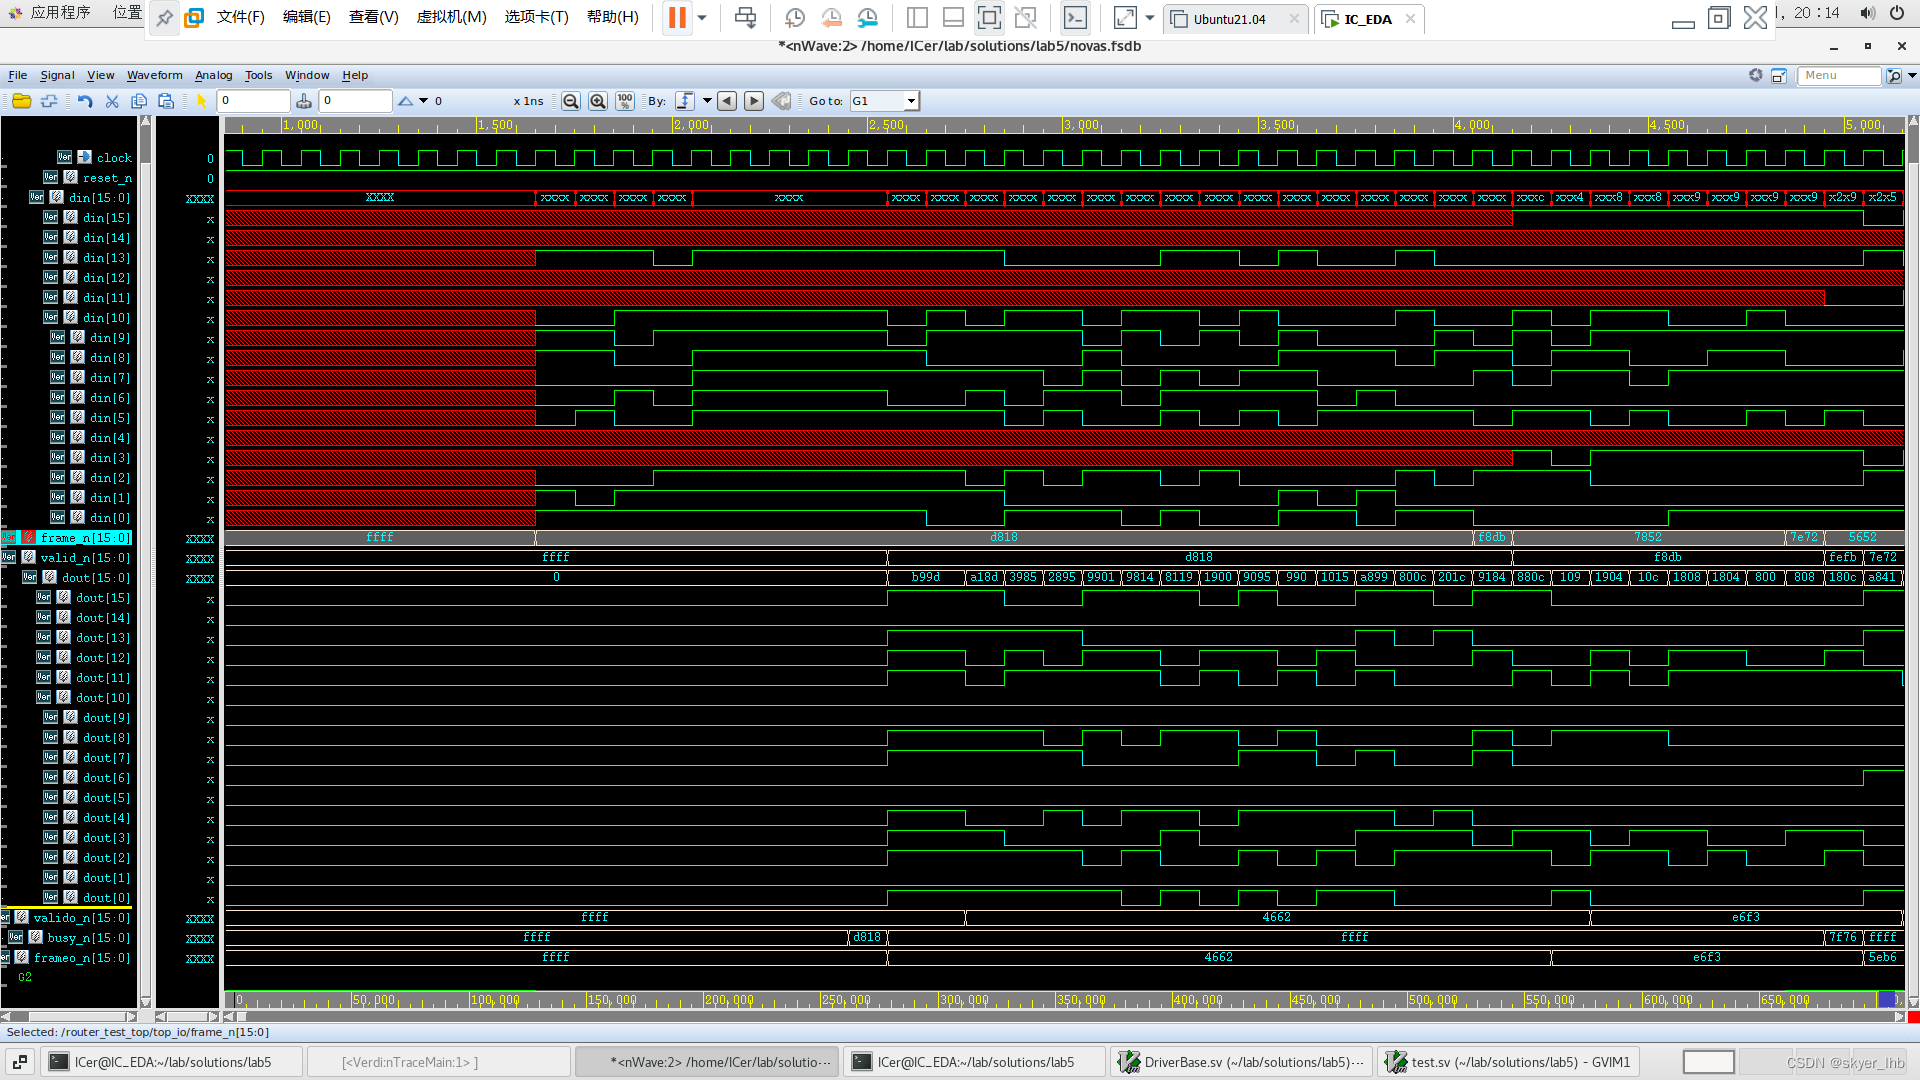
Task: Click the Zoom 100% fit icon
Action: coord(625,101)
